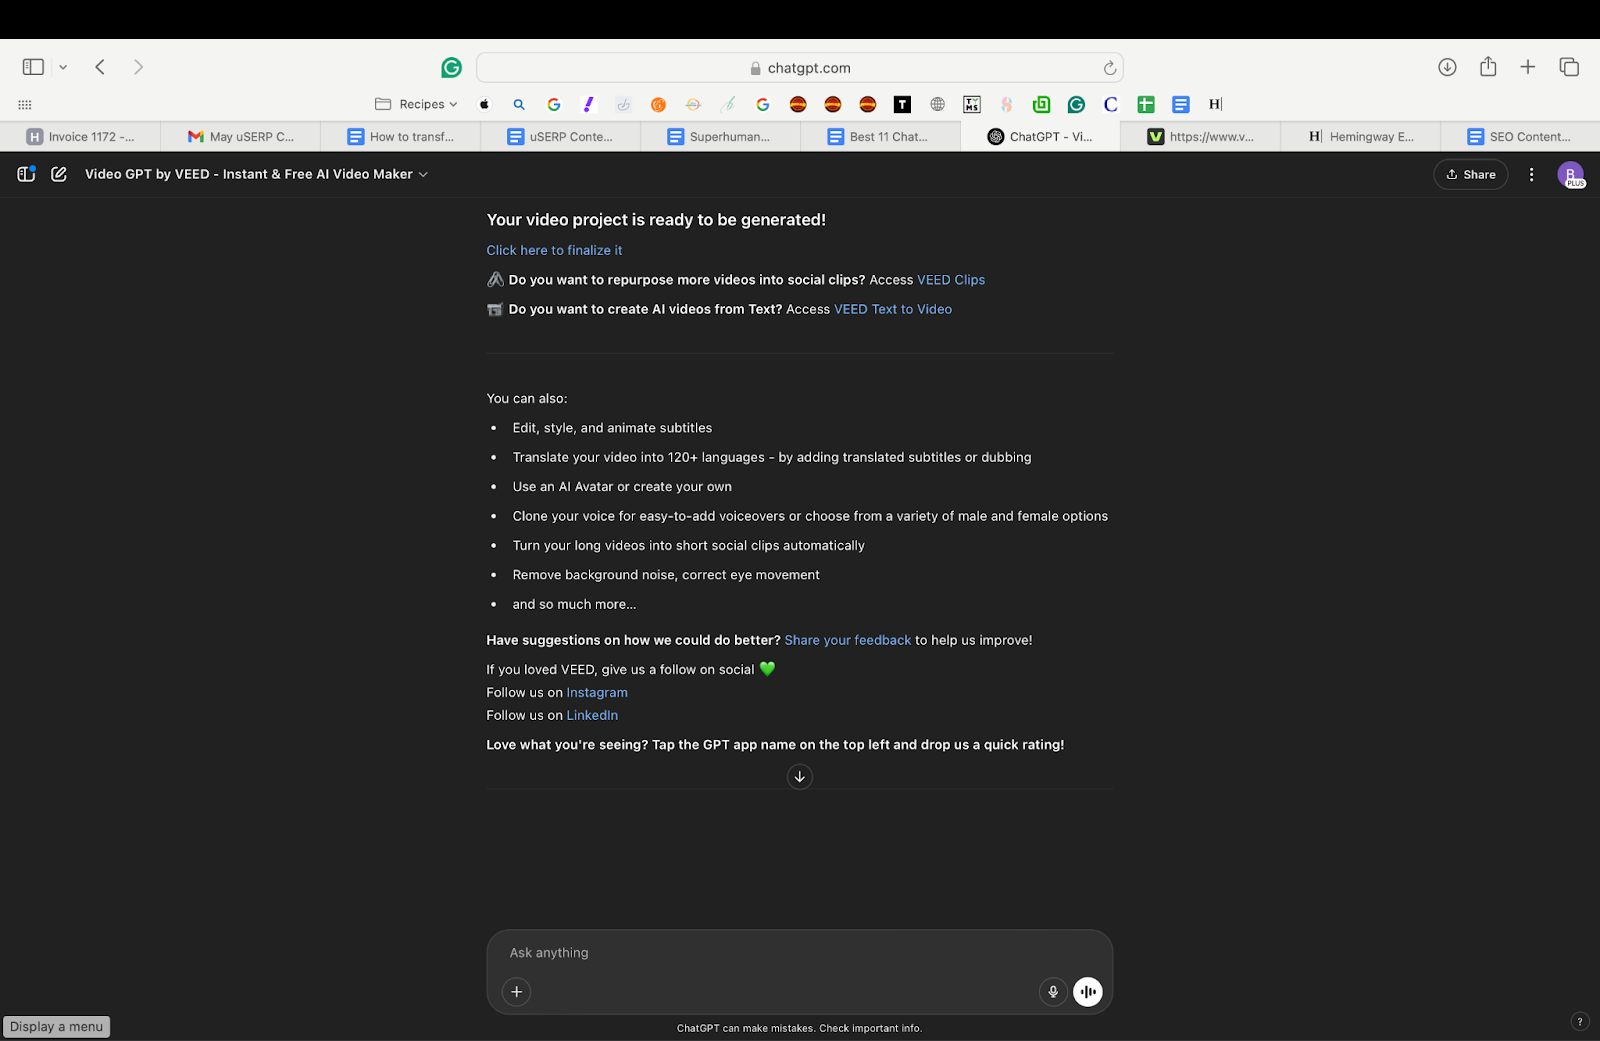This screenshot has width=1600, height=1041.
Task: Open the user profile avatar with the PLUS badge
Action: pyautogui.click(x=1570, y=174)
